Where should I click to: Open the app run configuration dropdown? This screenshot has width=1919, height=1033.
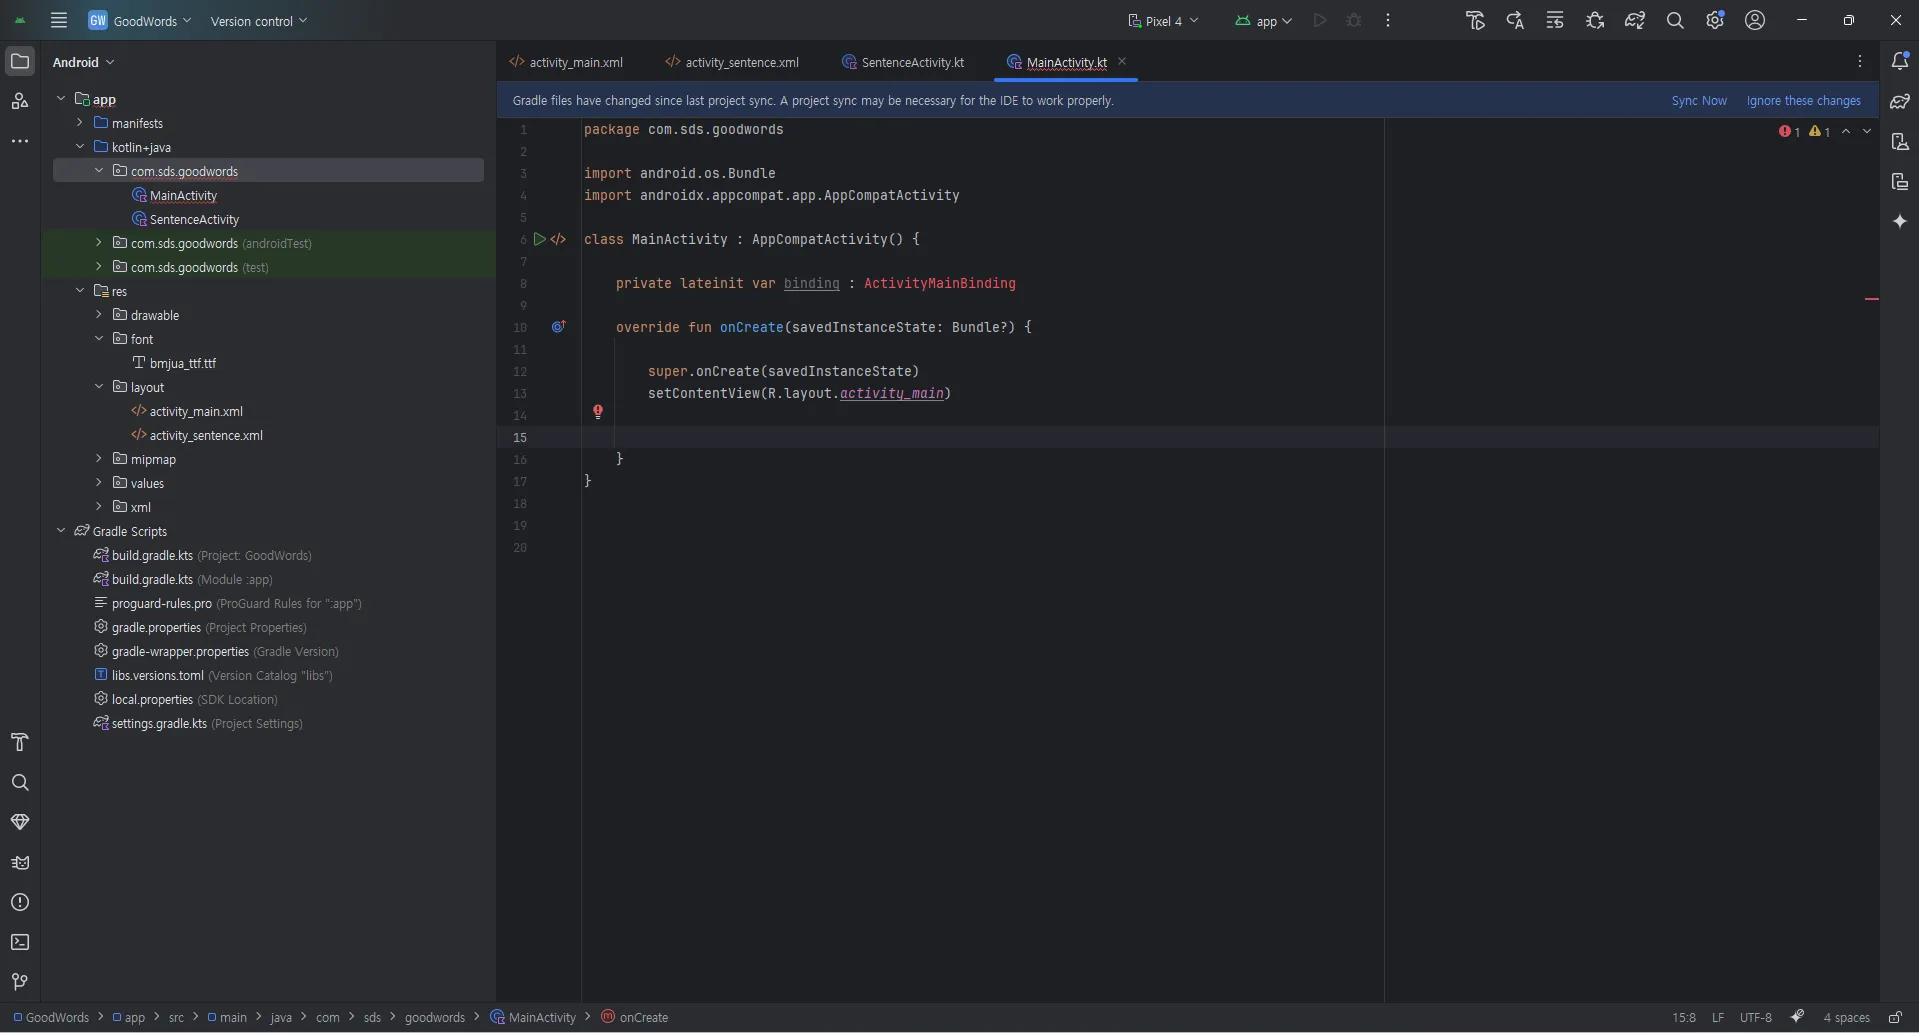click(1264, 20)
